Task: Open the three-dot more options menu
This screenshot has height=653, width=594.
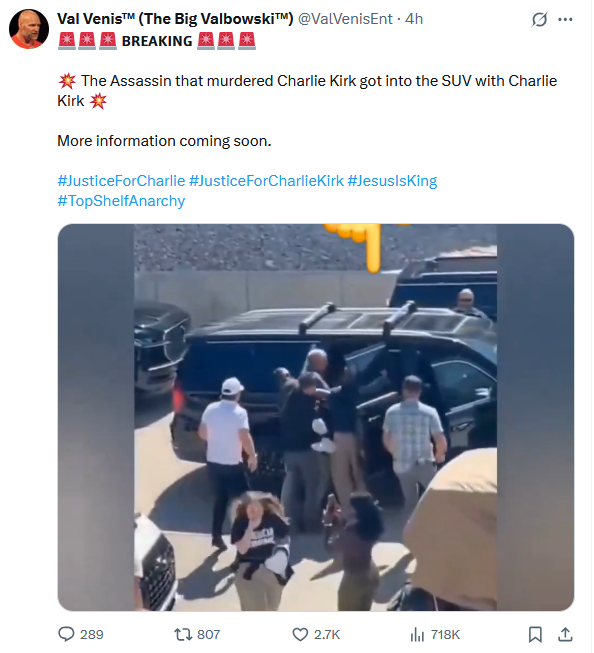Action: click(565, 19)
